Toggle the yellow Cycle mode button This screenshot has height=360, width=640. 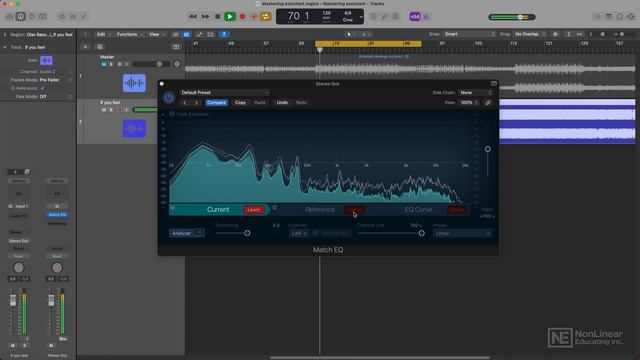266,17
